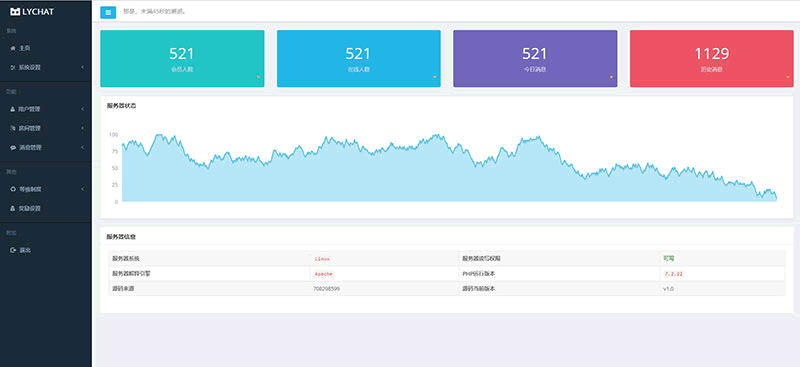The image size is (800, 367).
Task: Open the teal 会员人数 521 stat card
Action: pyautogui.click(x=182, y=59)
